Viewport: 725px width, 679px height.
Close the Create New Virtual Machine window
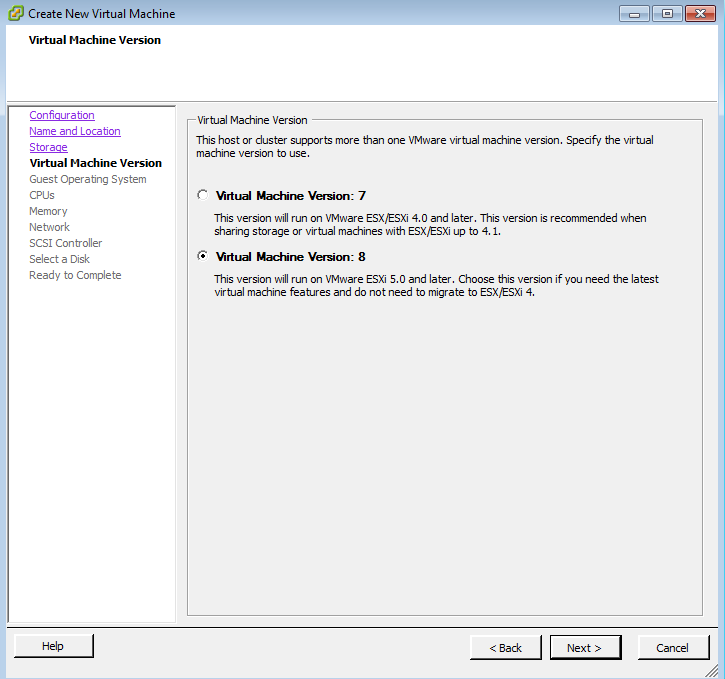click(x=700, y=14)
